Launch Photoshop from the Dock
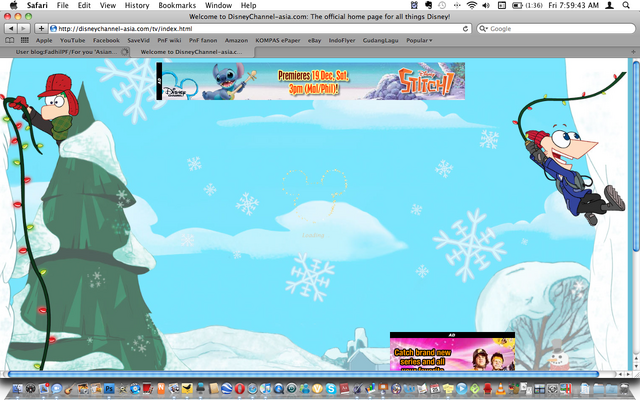640x400 pixels. pos(109,389)
